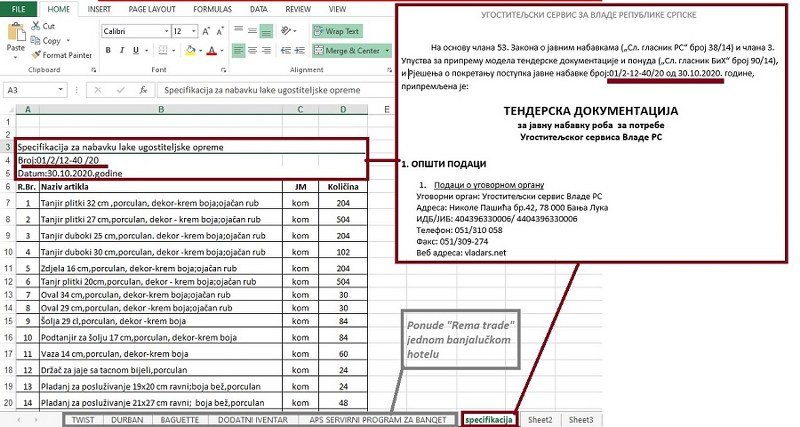Expand the Merge & Center dropdown arrow

[387, 51]
